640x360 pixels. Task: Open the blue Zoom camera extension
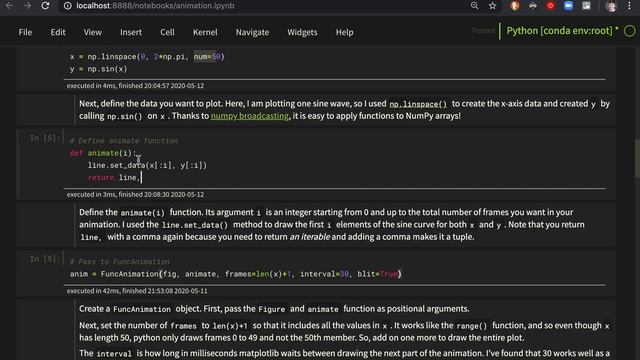568,6
